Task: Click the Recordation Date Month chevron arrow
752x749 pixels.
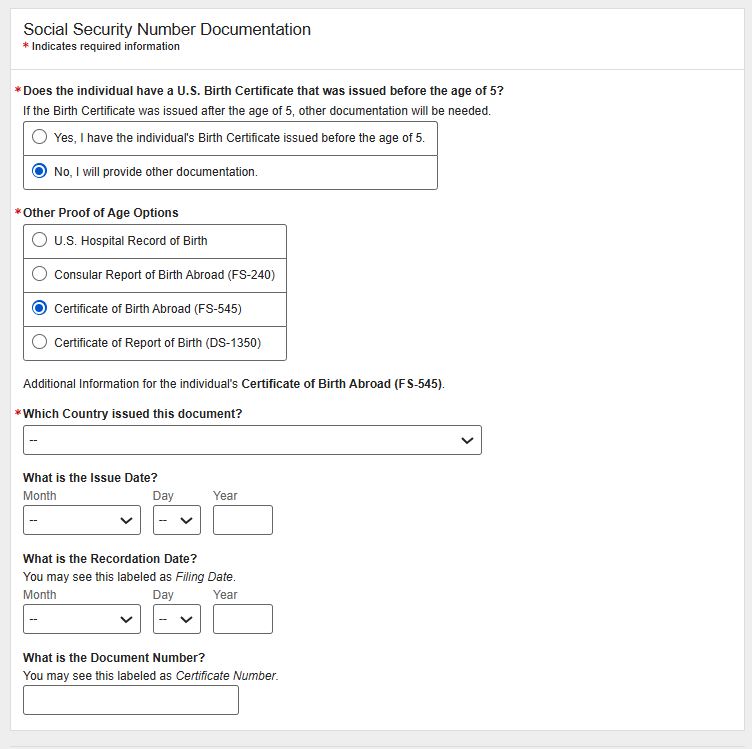Action: (126, 619)
